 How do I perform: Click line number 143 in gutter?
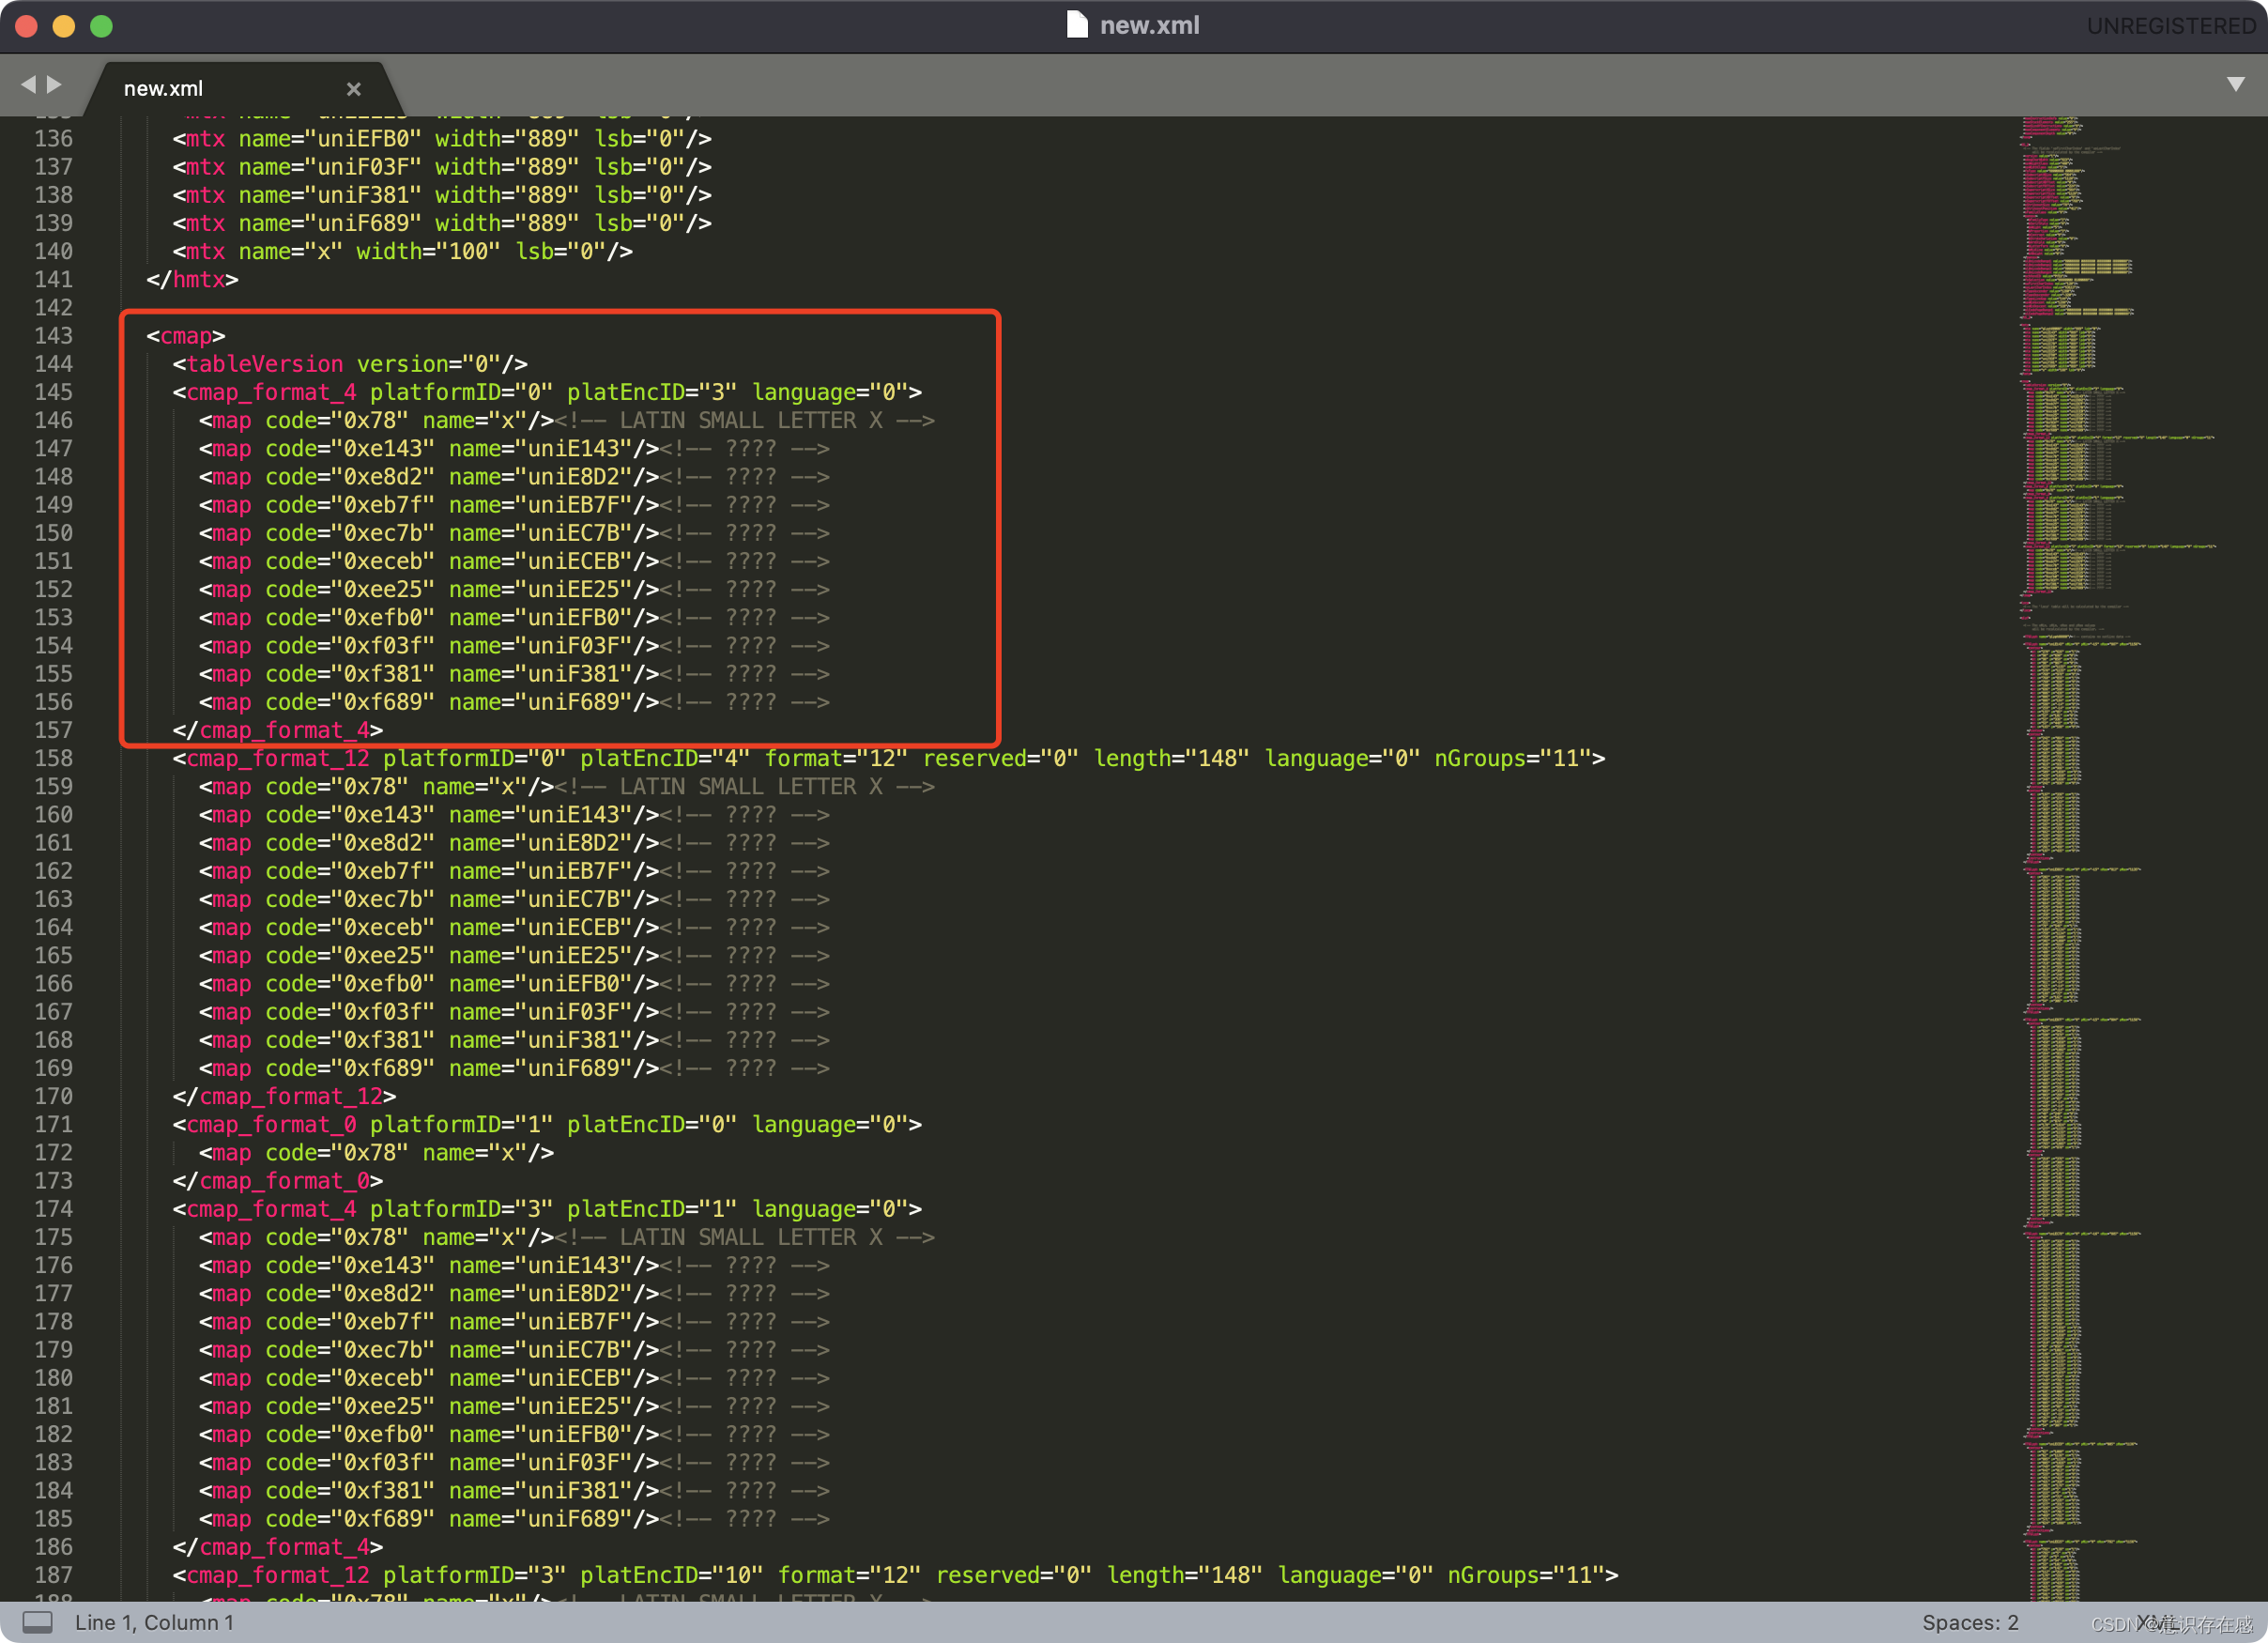click(x=53, y=336)
